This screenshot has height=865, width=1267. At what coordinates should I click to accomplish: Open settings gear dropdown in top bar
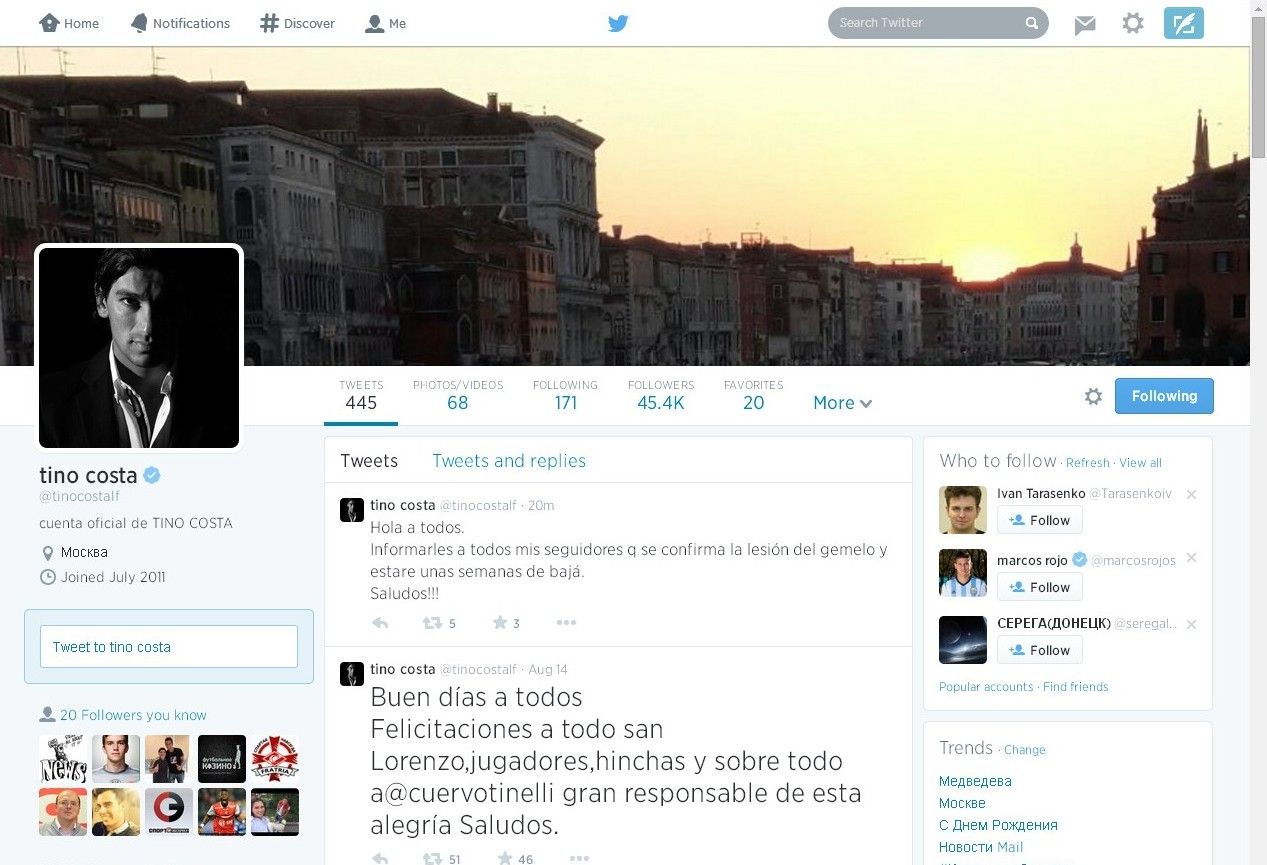(1133, 23)
